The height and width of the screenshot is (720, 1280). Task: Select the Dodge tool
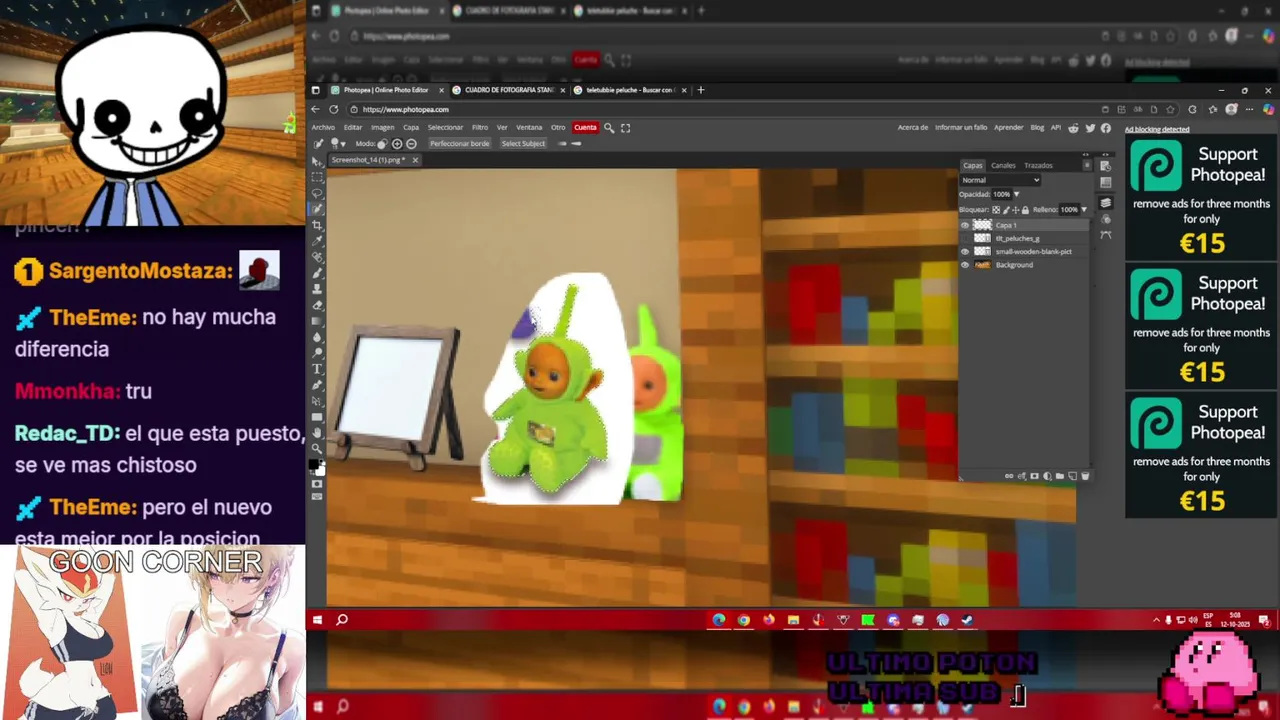pyautogui.click(x=317, y=353)
